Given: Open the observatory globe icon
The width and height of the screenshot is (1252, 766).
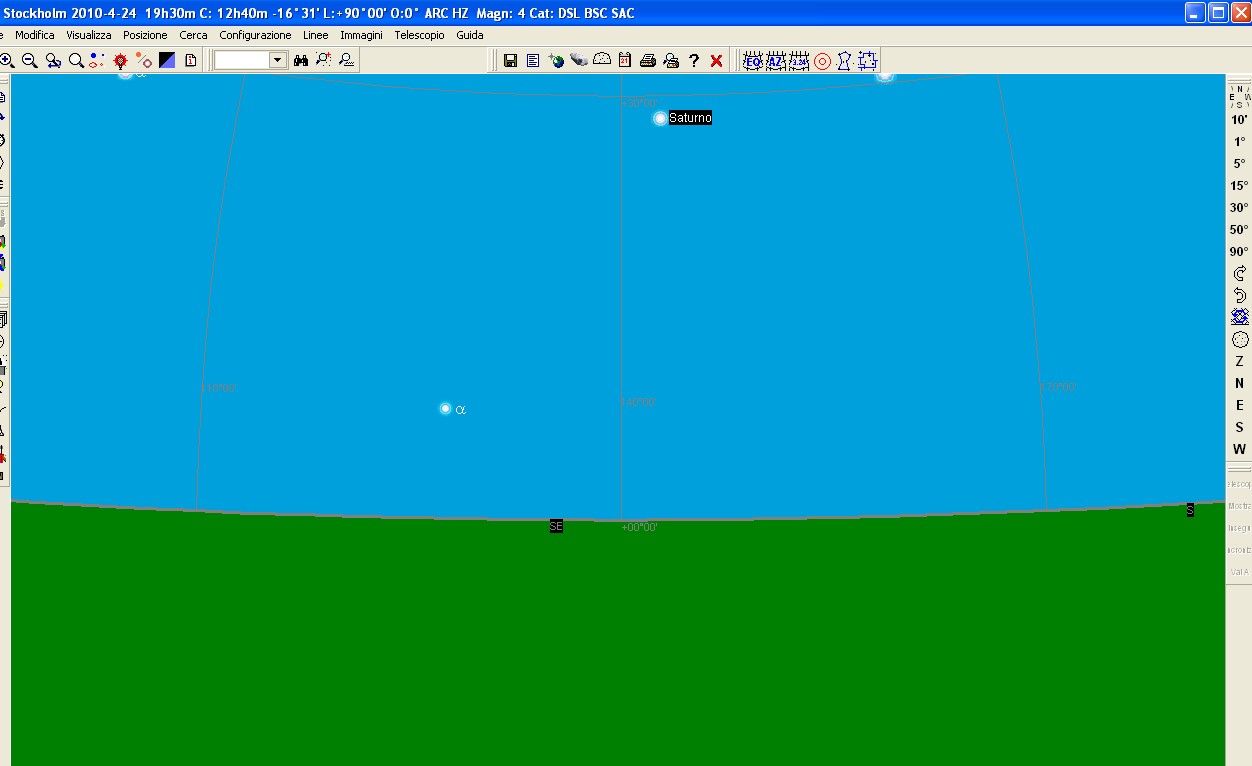Looking at the screenshot, I should point(556,61).
